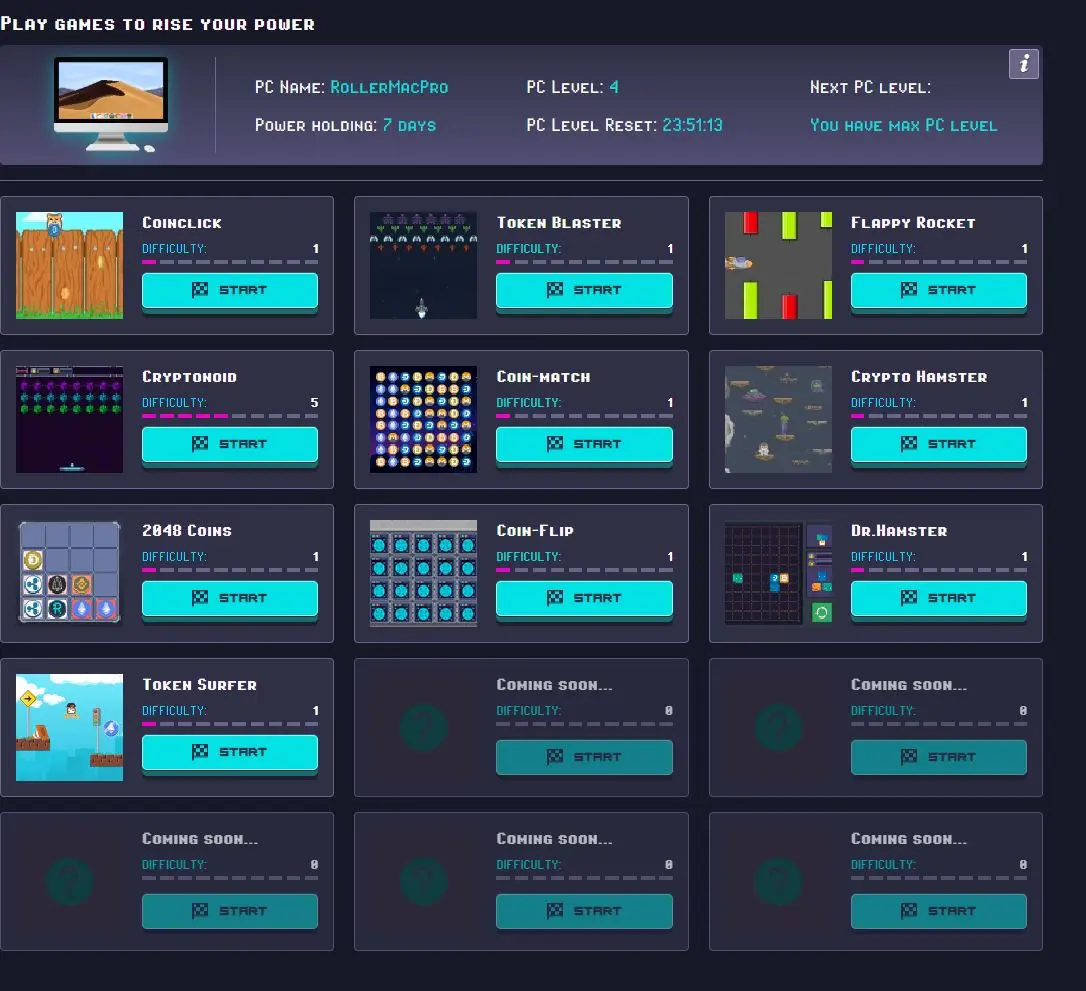Click the Coin-Match game title

(544, 377)
